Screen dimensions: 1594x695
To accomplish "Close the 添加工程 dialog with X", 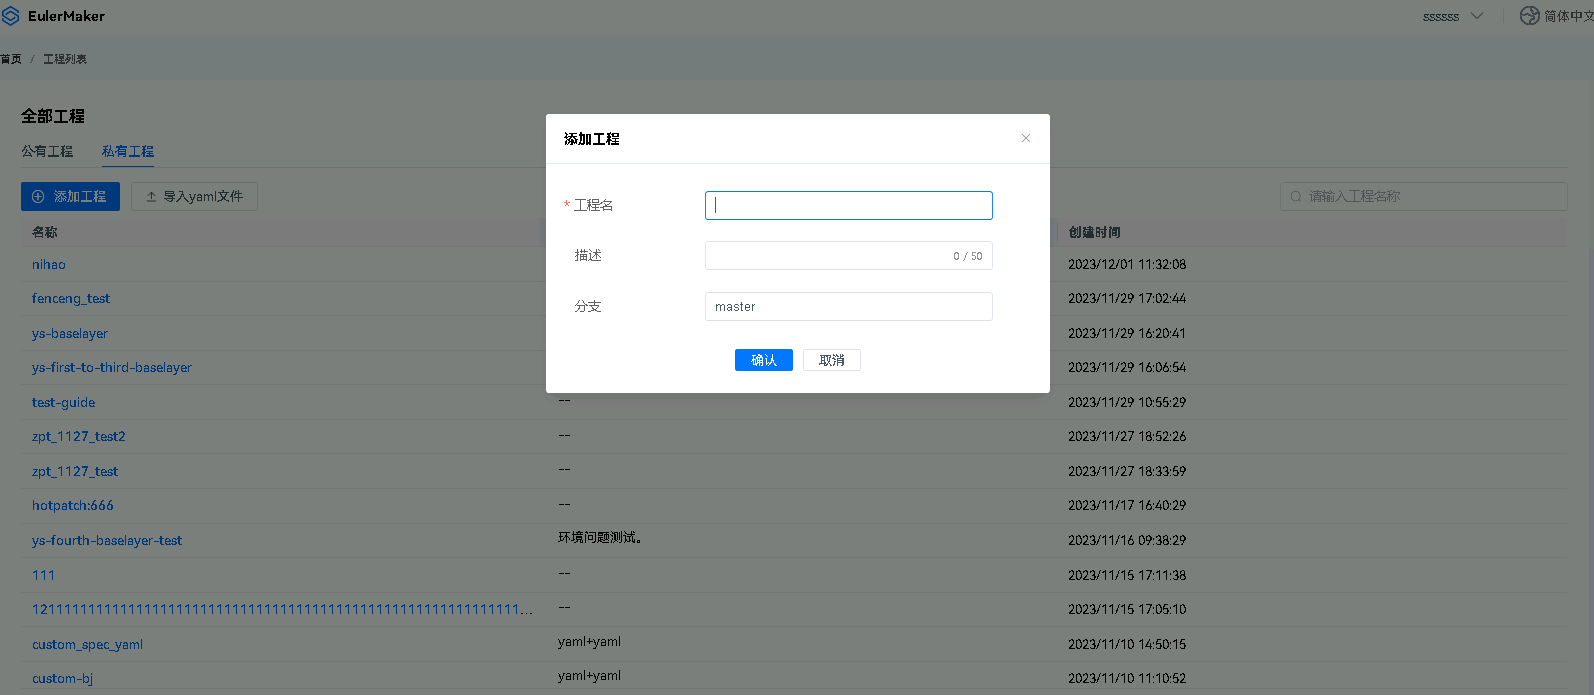I will tap(1025, 138).
